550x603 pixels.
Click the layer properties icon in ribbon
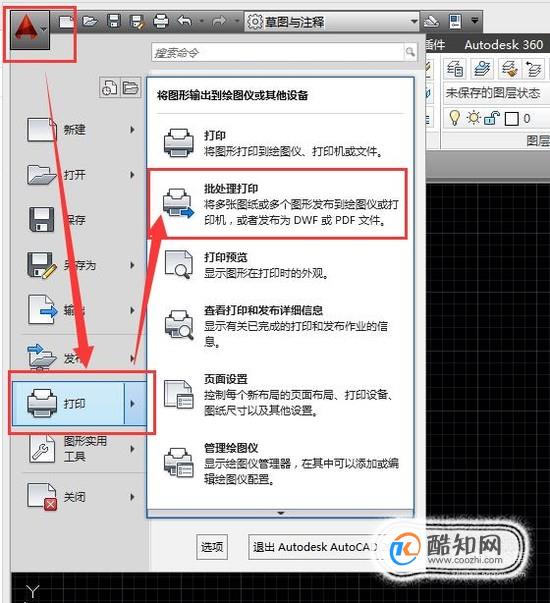click(x=455, y=69)
